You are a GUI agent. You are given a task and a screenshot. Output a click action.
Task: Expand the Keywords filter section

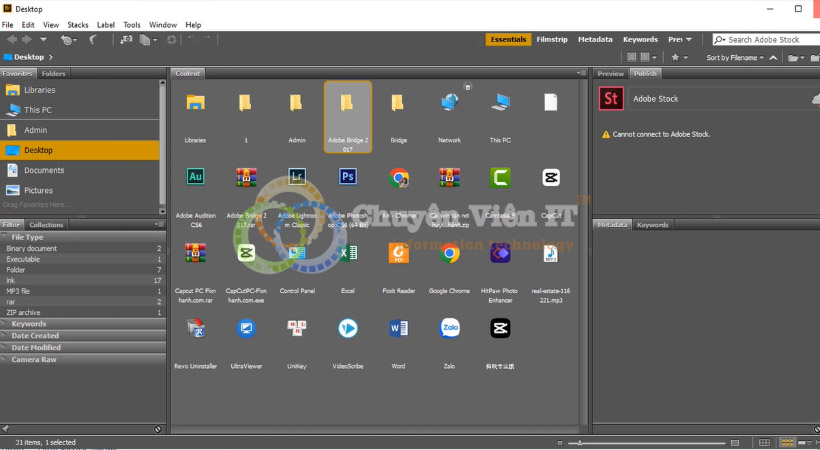28,324
